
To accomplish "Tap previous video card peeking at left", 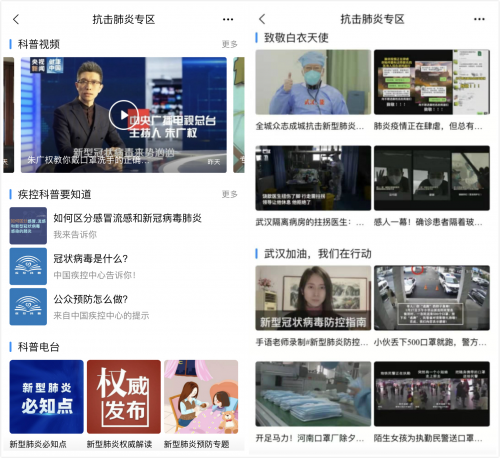I will click(9, 115).
